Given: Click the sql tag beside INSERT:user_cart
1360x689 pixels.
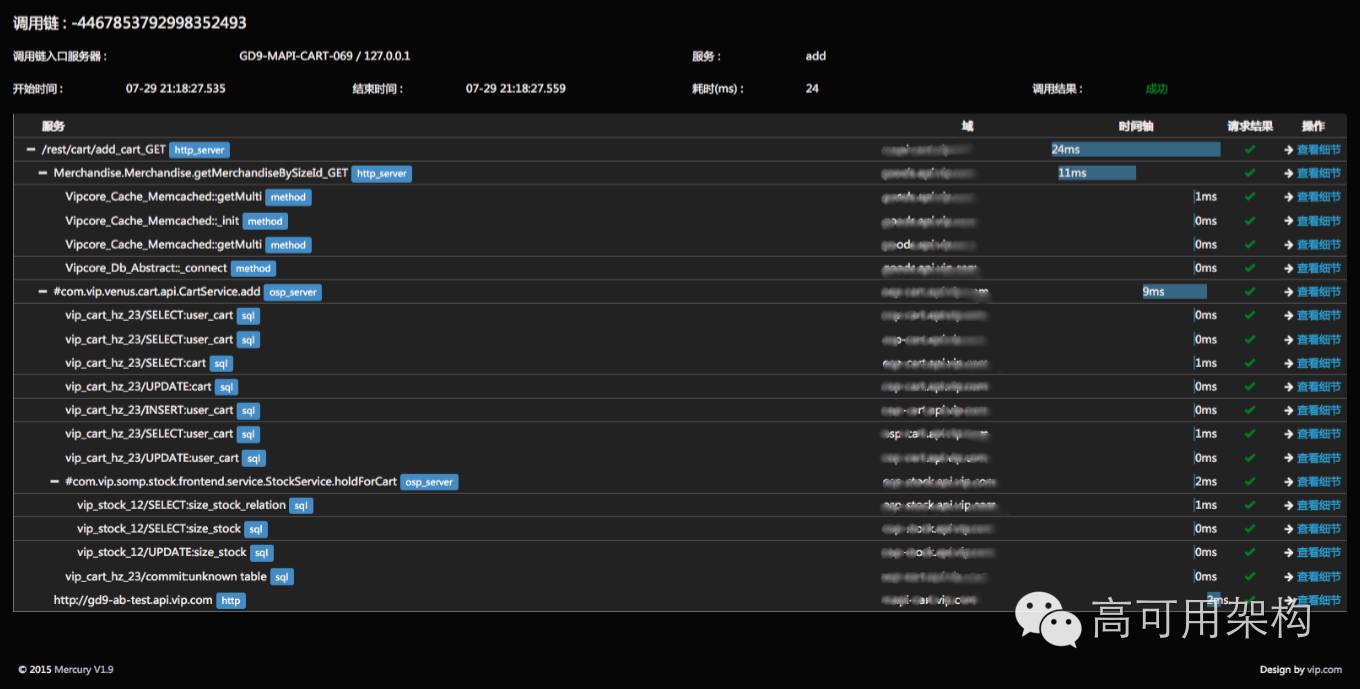Looking at the screenshot, I should pos(248,411).
